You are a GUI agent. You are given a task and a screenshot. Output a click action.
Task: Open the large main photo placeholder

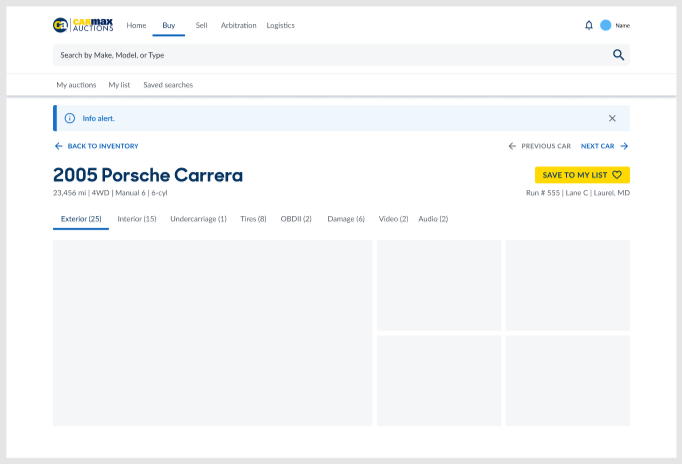(212, 333)
